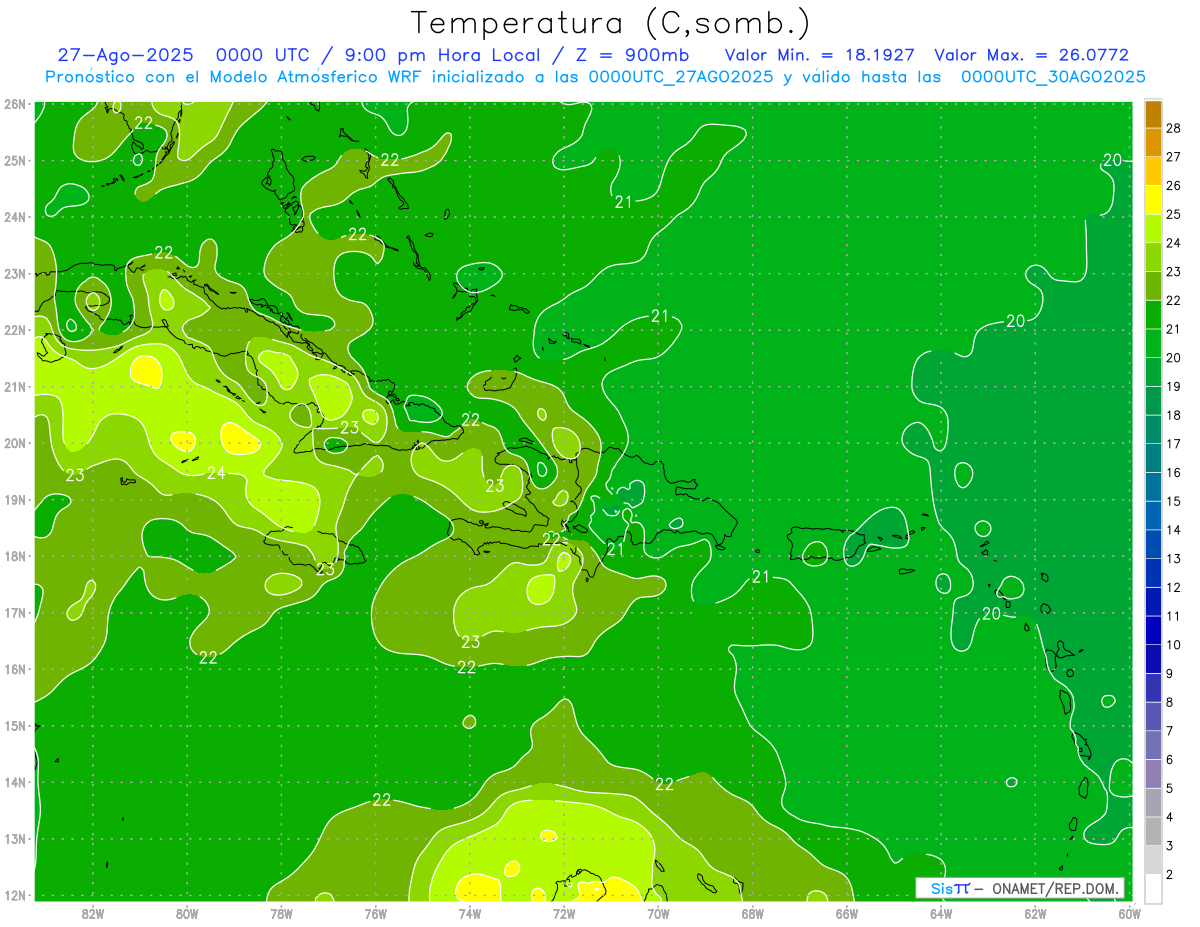Click the color scale segment between 27 and 28

[1153, 142]
